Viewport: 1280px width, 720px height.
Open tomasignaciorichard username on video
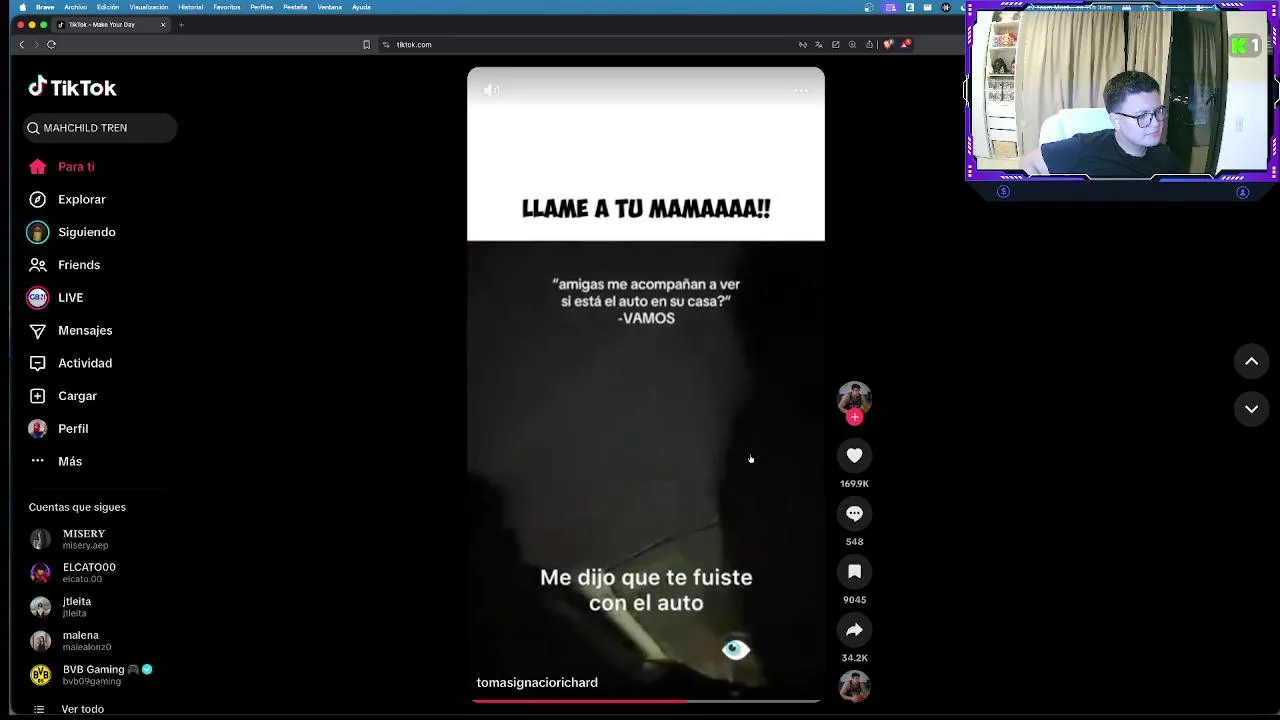click(537, 682)
